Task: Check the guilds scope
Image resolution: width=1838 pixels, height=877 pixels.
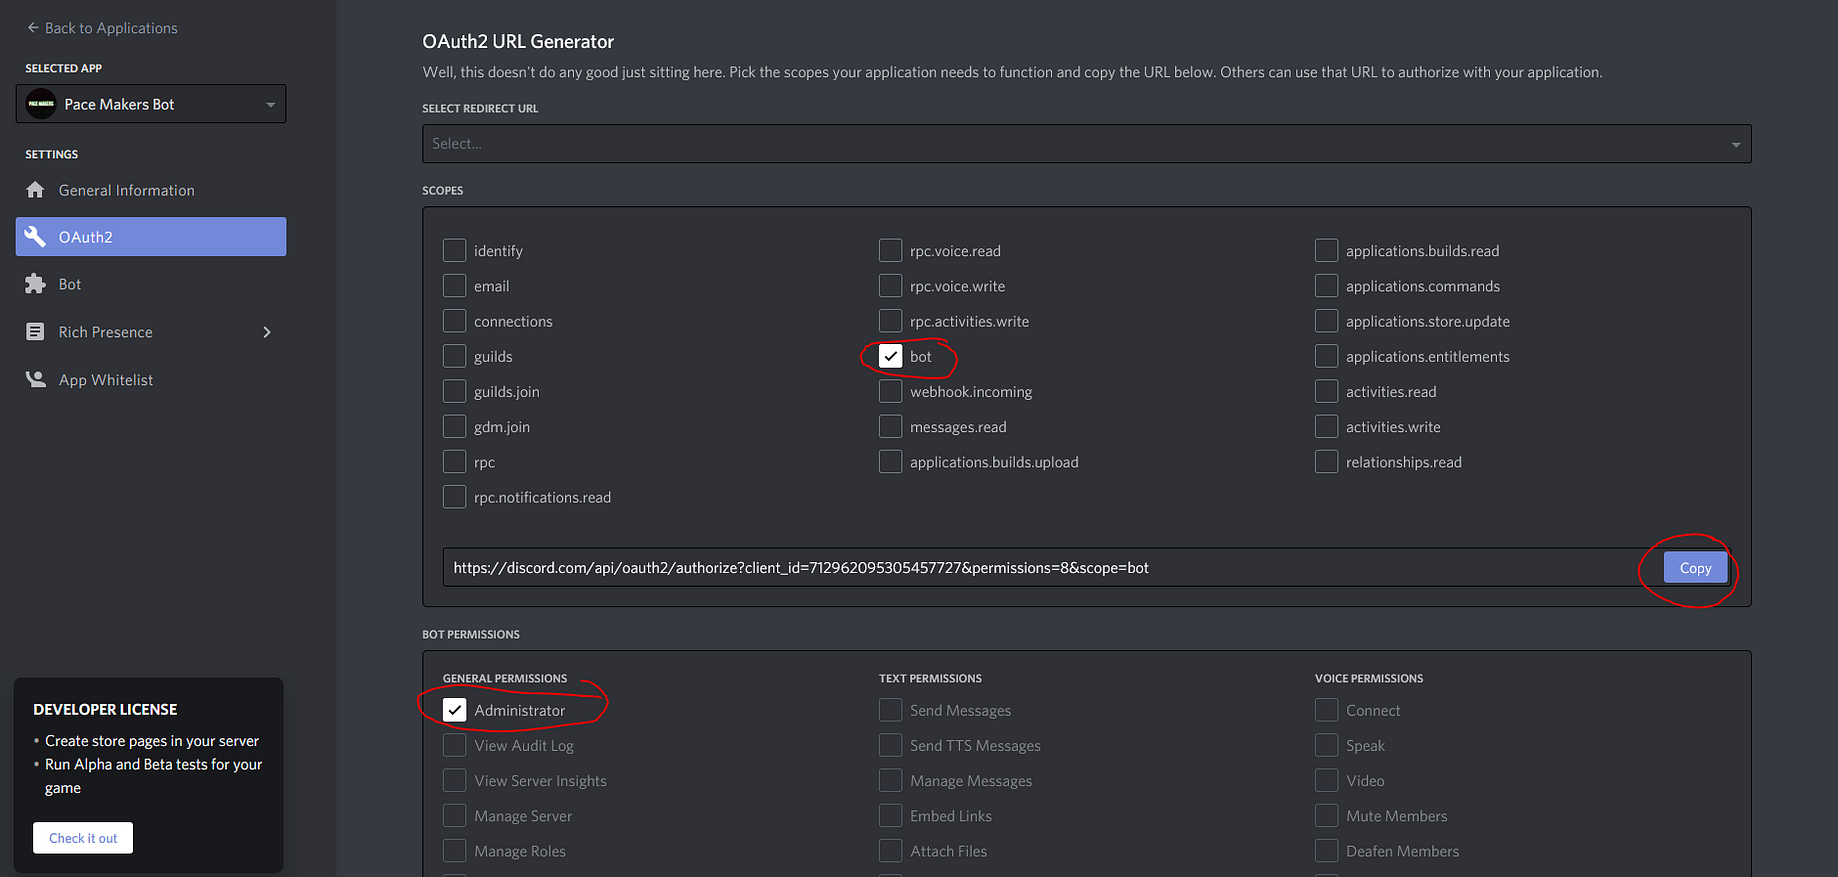Action: pos(455,356)
